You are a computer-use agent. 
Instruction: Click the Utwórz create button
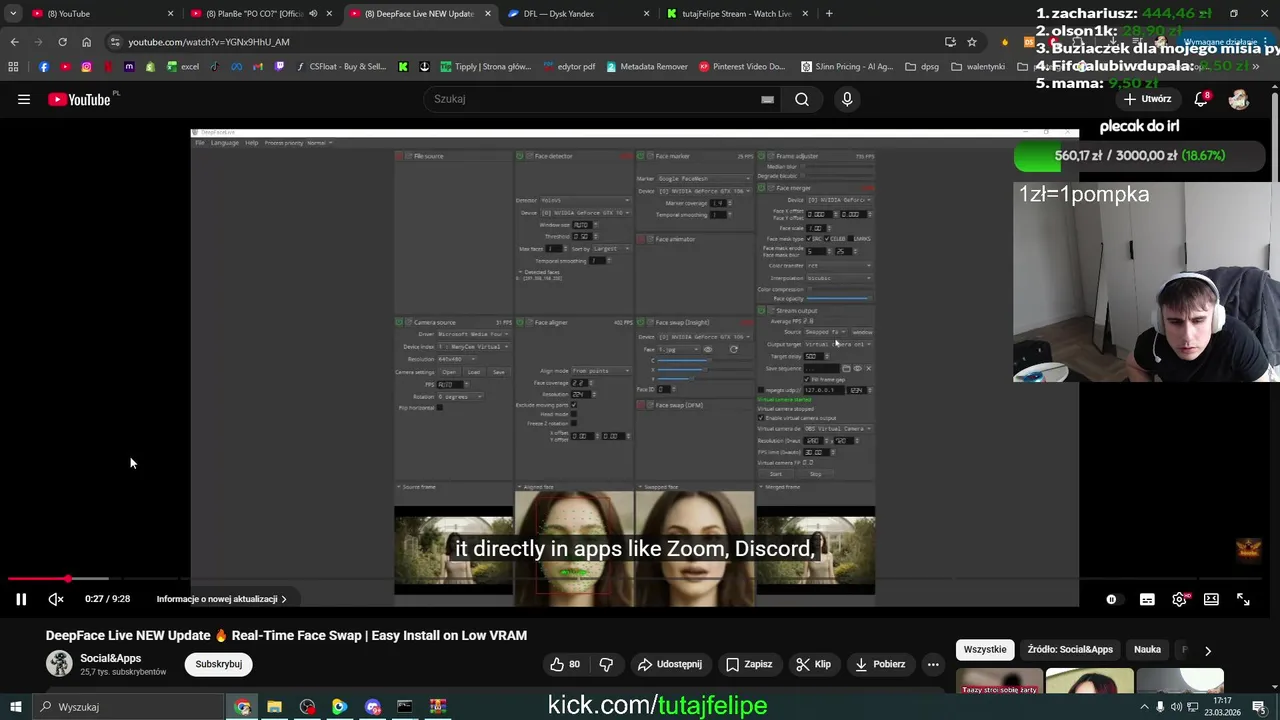point(1147,99)
